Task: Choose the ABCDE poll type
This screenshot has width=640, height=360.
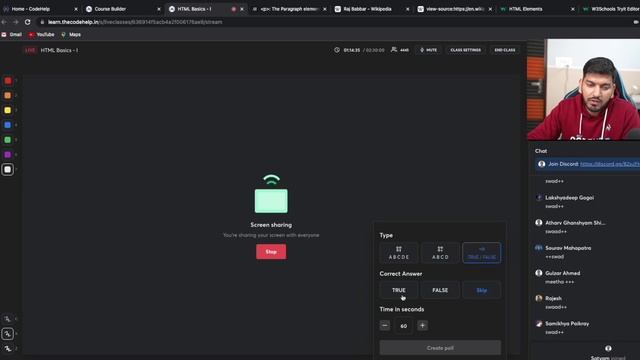Action: [x=399, y=253]
